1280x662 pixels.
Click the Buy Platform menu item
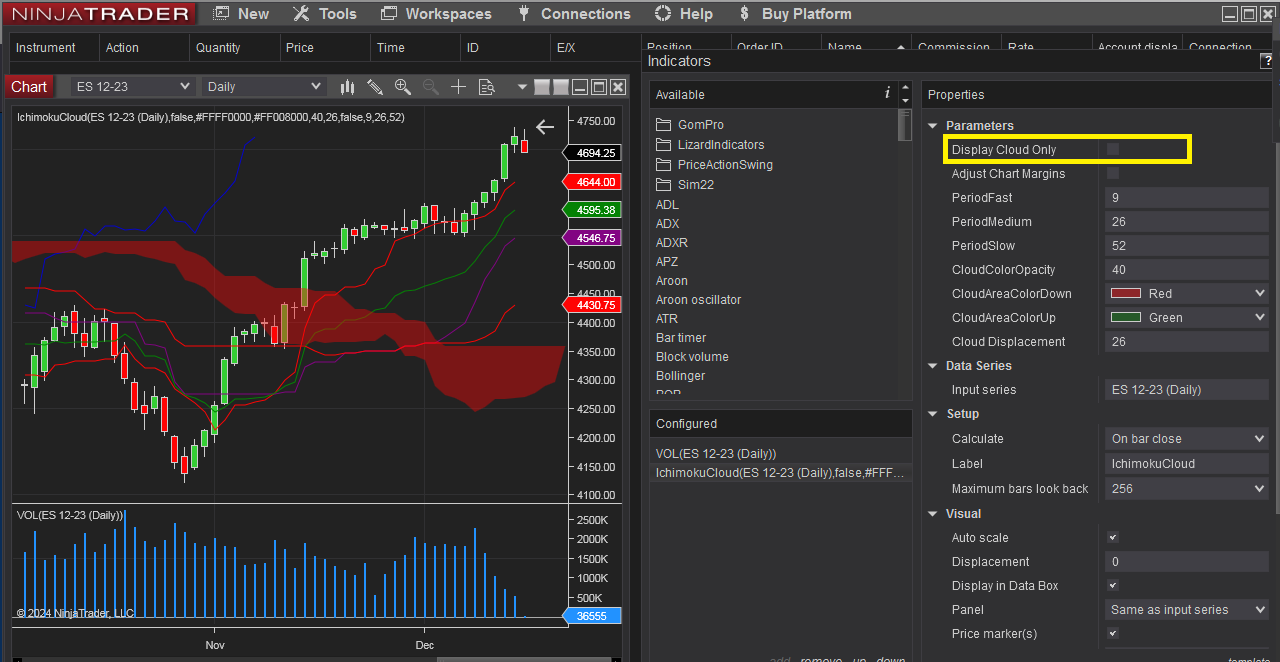pos(795,14)
